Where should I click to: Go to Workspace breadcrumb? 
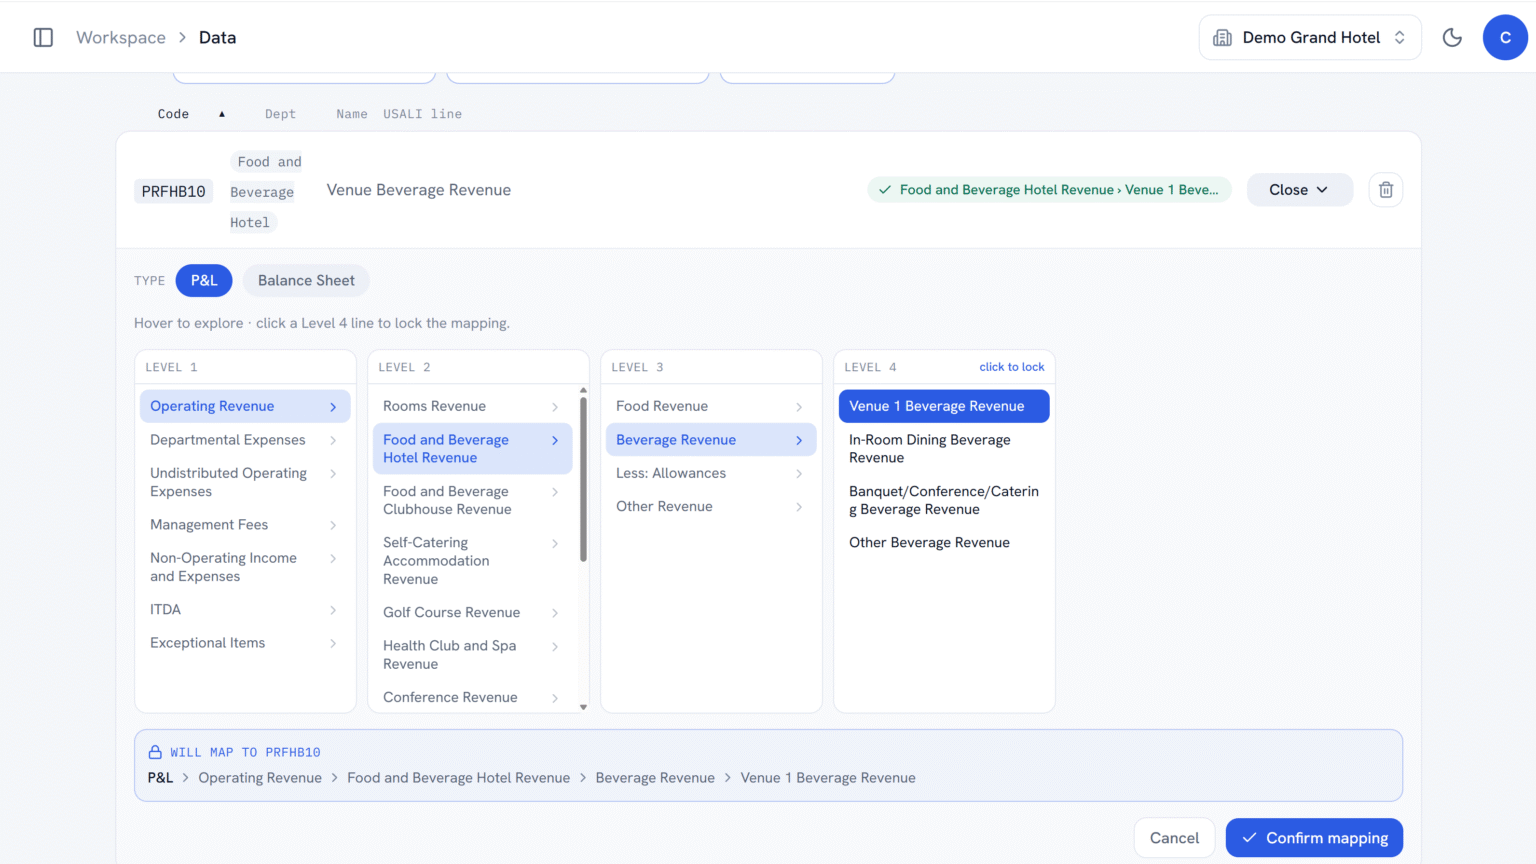[x=121, y=37]
